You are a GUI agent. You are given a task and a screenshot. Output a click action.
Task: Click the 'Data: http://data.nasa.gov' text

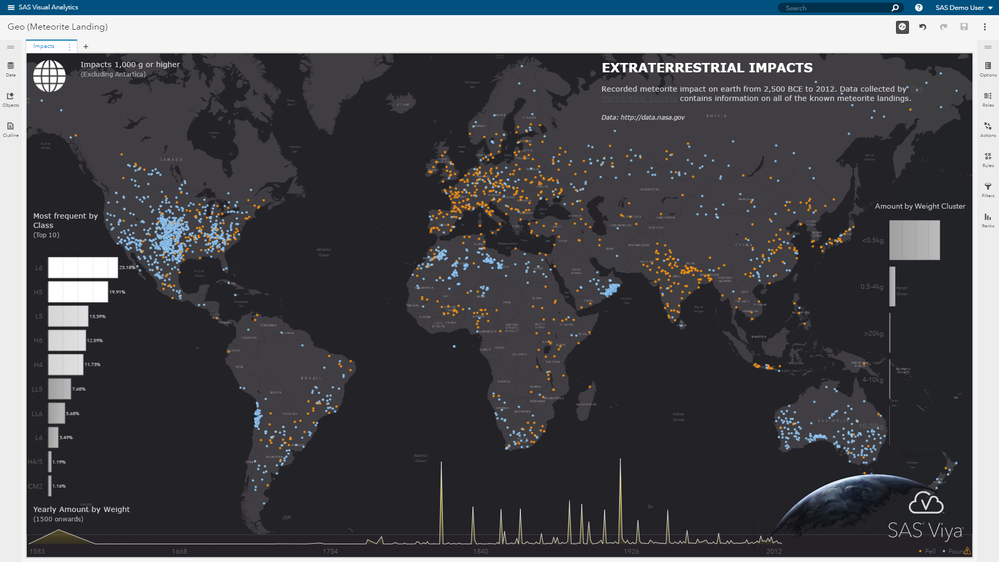643,117
